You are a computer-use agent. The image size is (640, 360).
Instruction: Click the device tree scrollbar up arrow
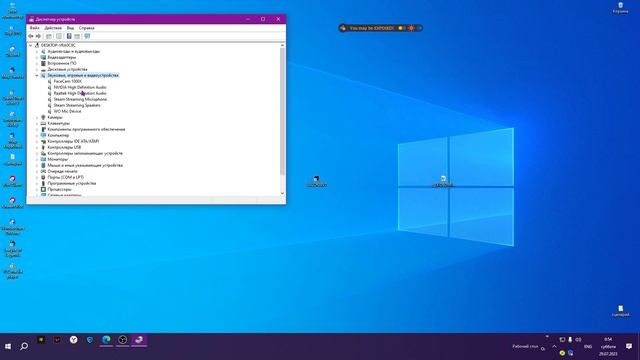pyautogui.click(x=282, y=45)
